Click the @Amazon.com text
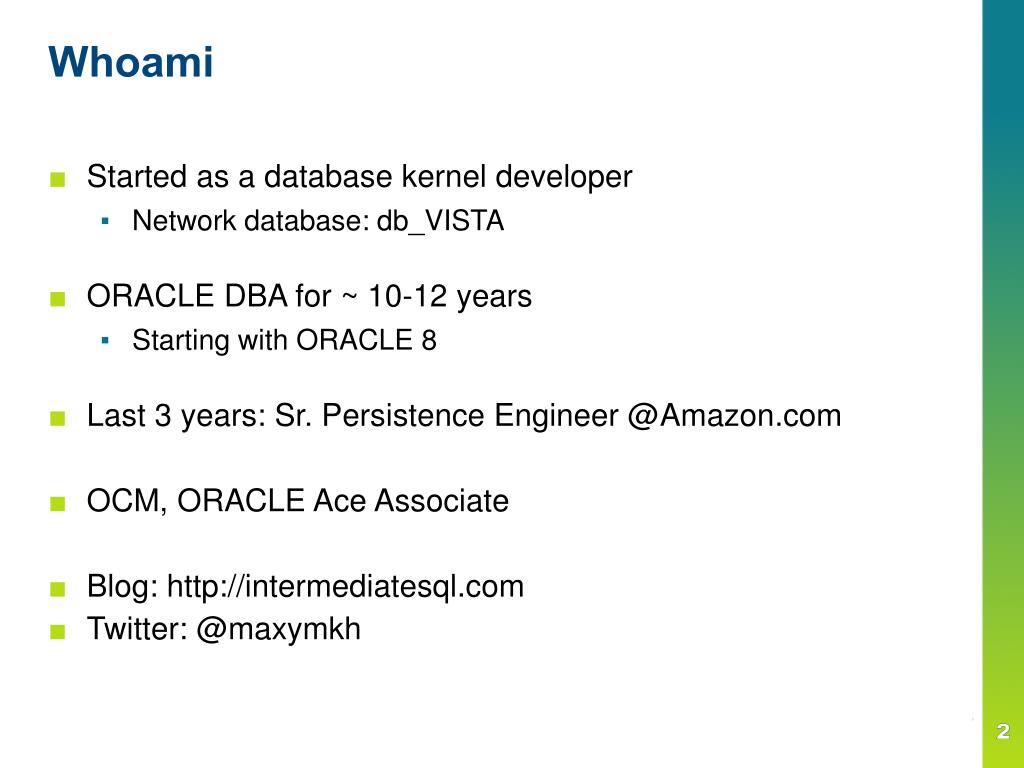Image resolution: width=1024 pixels, height=768 pixels. point(734,416)
